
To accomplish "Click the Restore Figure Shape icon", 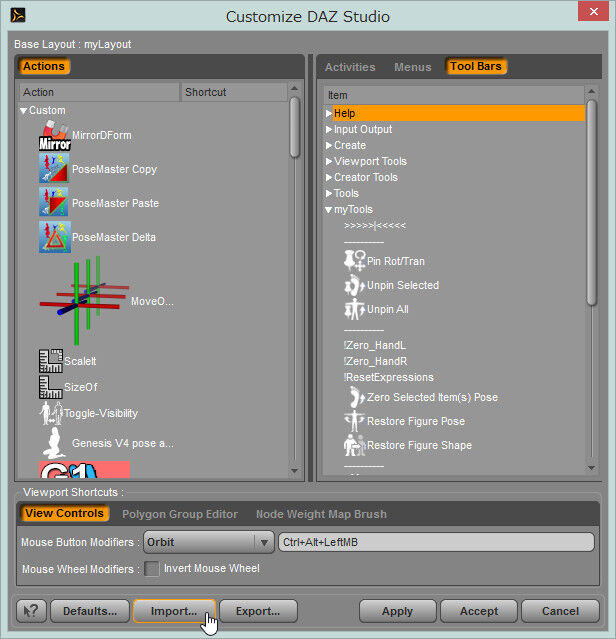I will [x=354, y=445].
